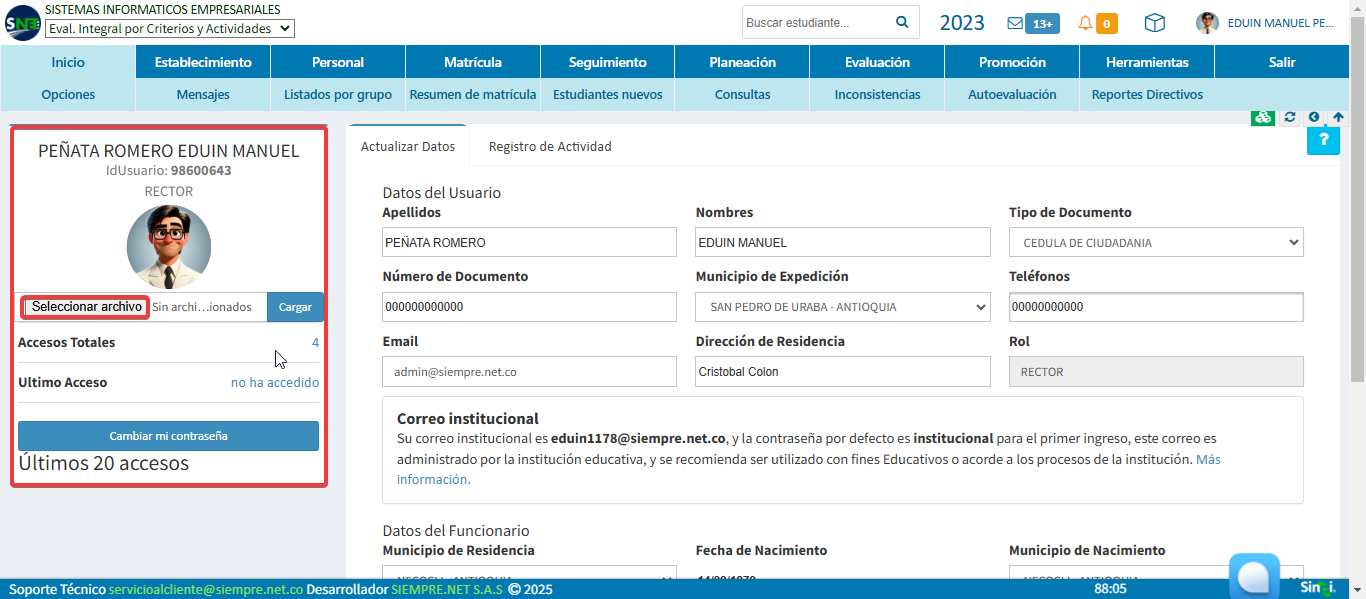Click the Número de Documento field
1366x599 pixels.
[529, 307]
